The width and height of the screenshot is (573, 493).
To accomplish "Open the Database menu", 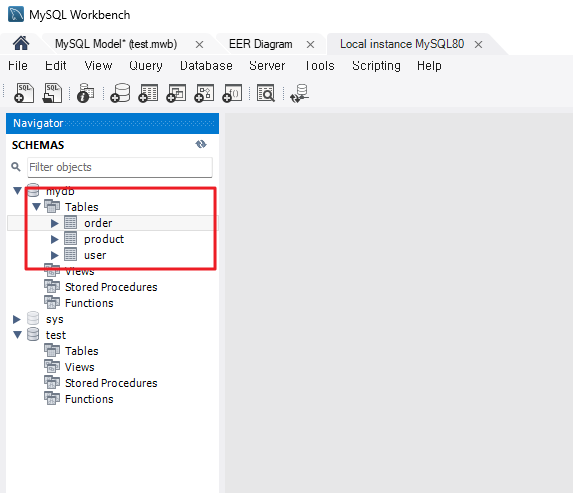I will pos(206,66).
